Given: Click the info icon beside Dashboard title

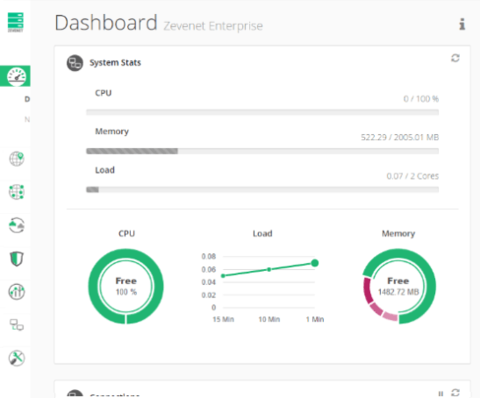Looking at the screenshot, I should point(462,24).
